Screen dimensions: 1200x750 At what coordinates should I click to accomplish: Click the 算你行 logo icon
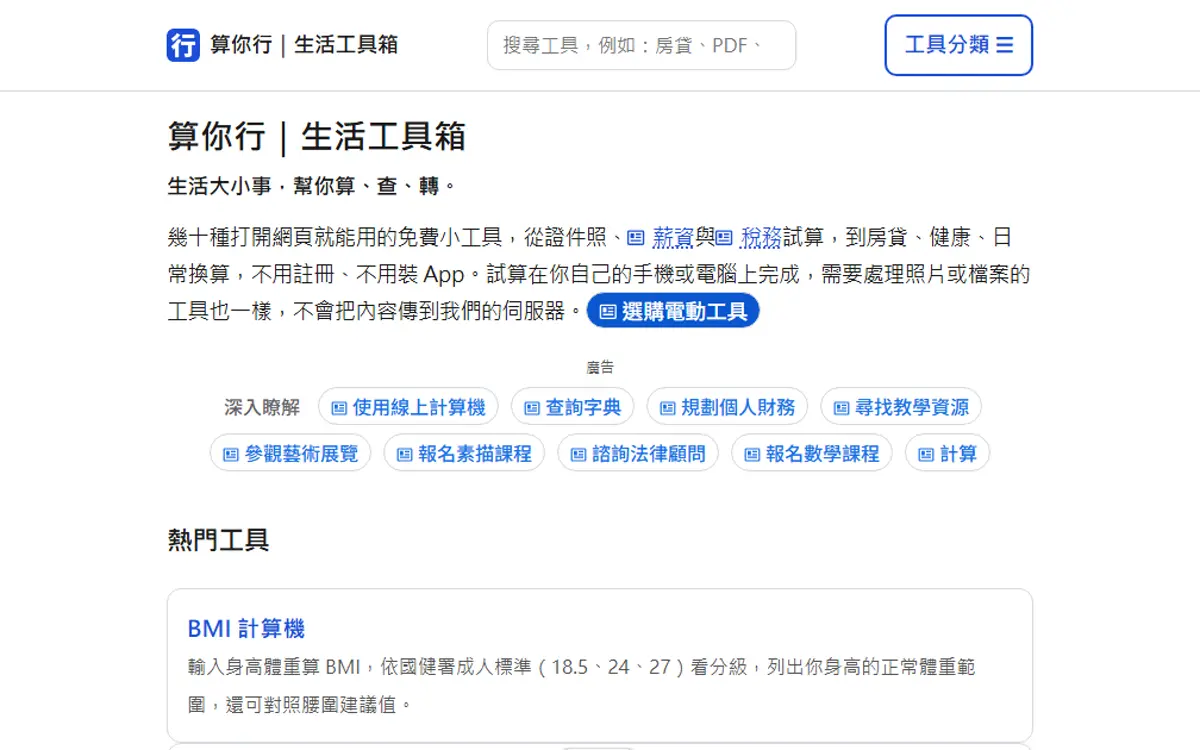pos(183,45)
